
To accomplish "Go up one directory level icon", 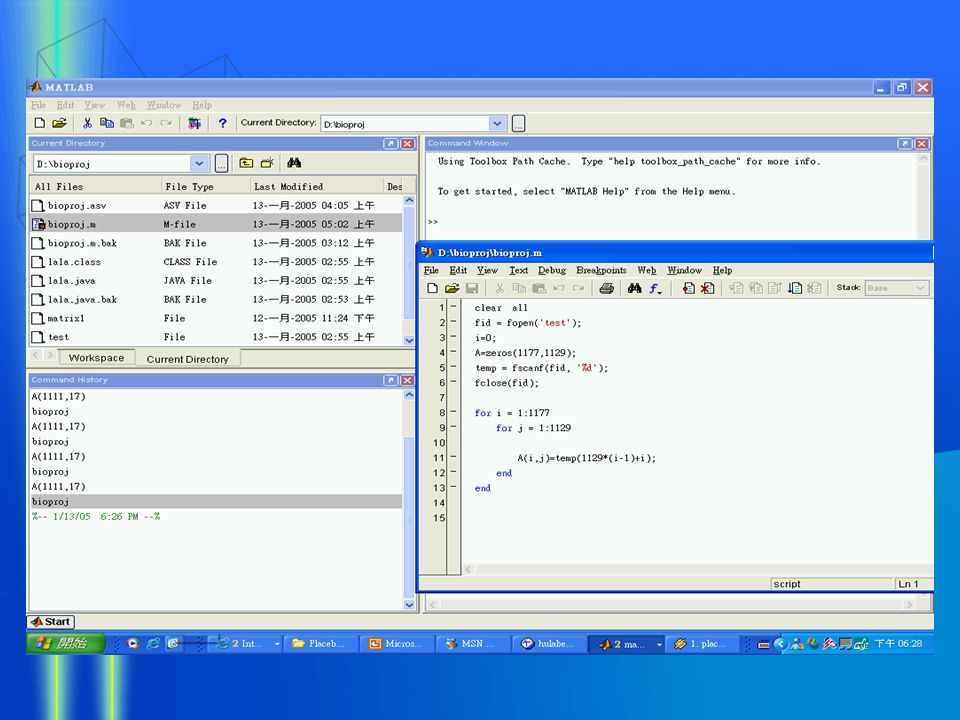I will coord(246,163).
